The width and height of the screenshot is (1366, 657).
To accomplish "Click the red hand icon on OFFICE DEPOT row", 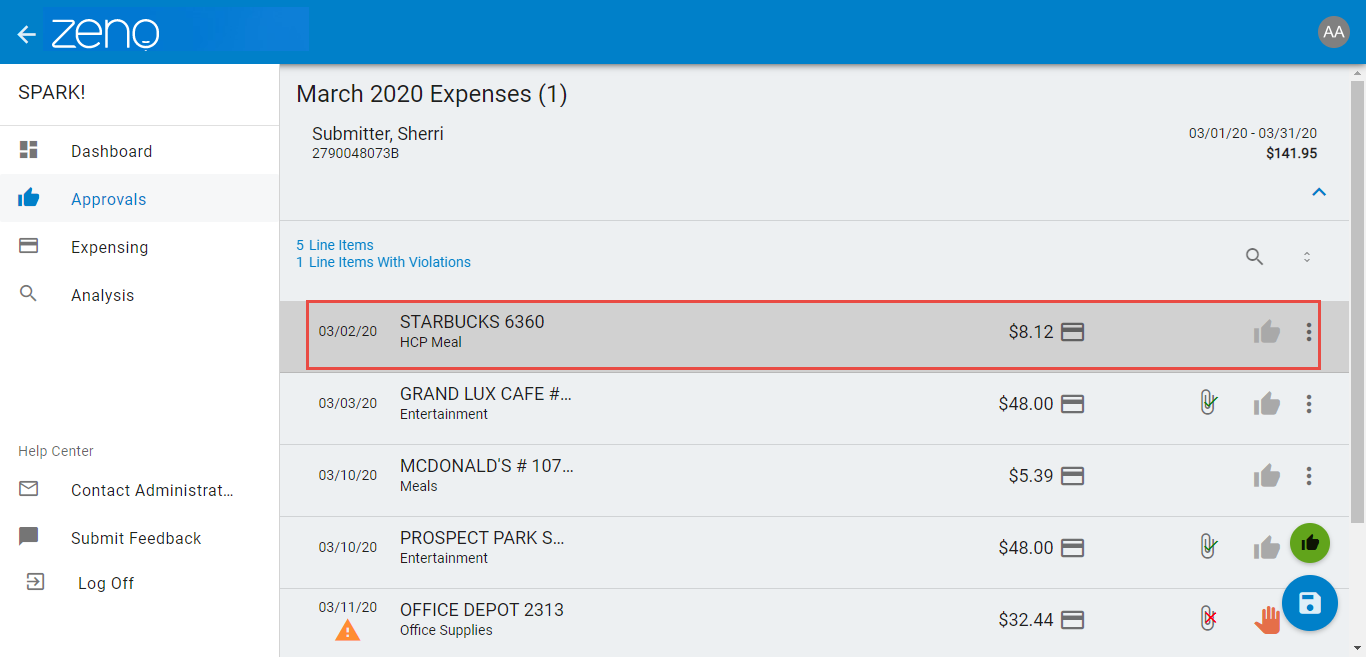I will coord(1266,619).
